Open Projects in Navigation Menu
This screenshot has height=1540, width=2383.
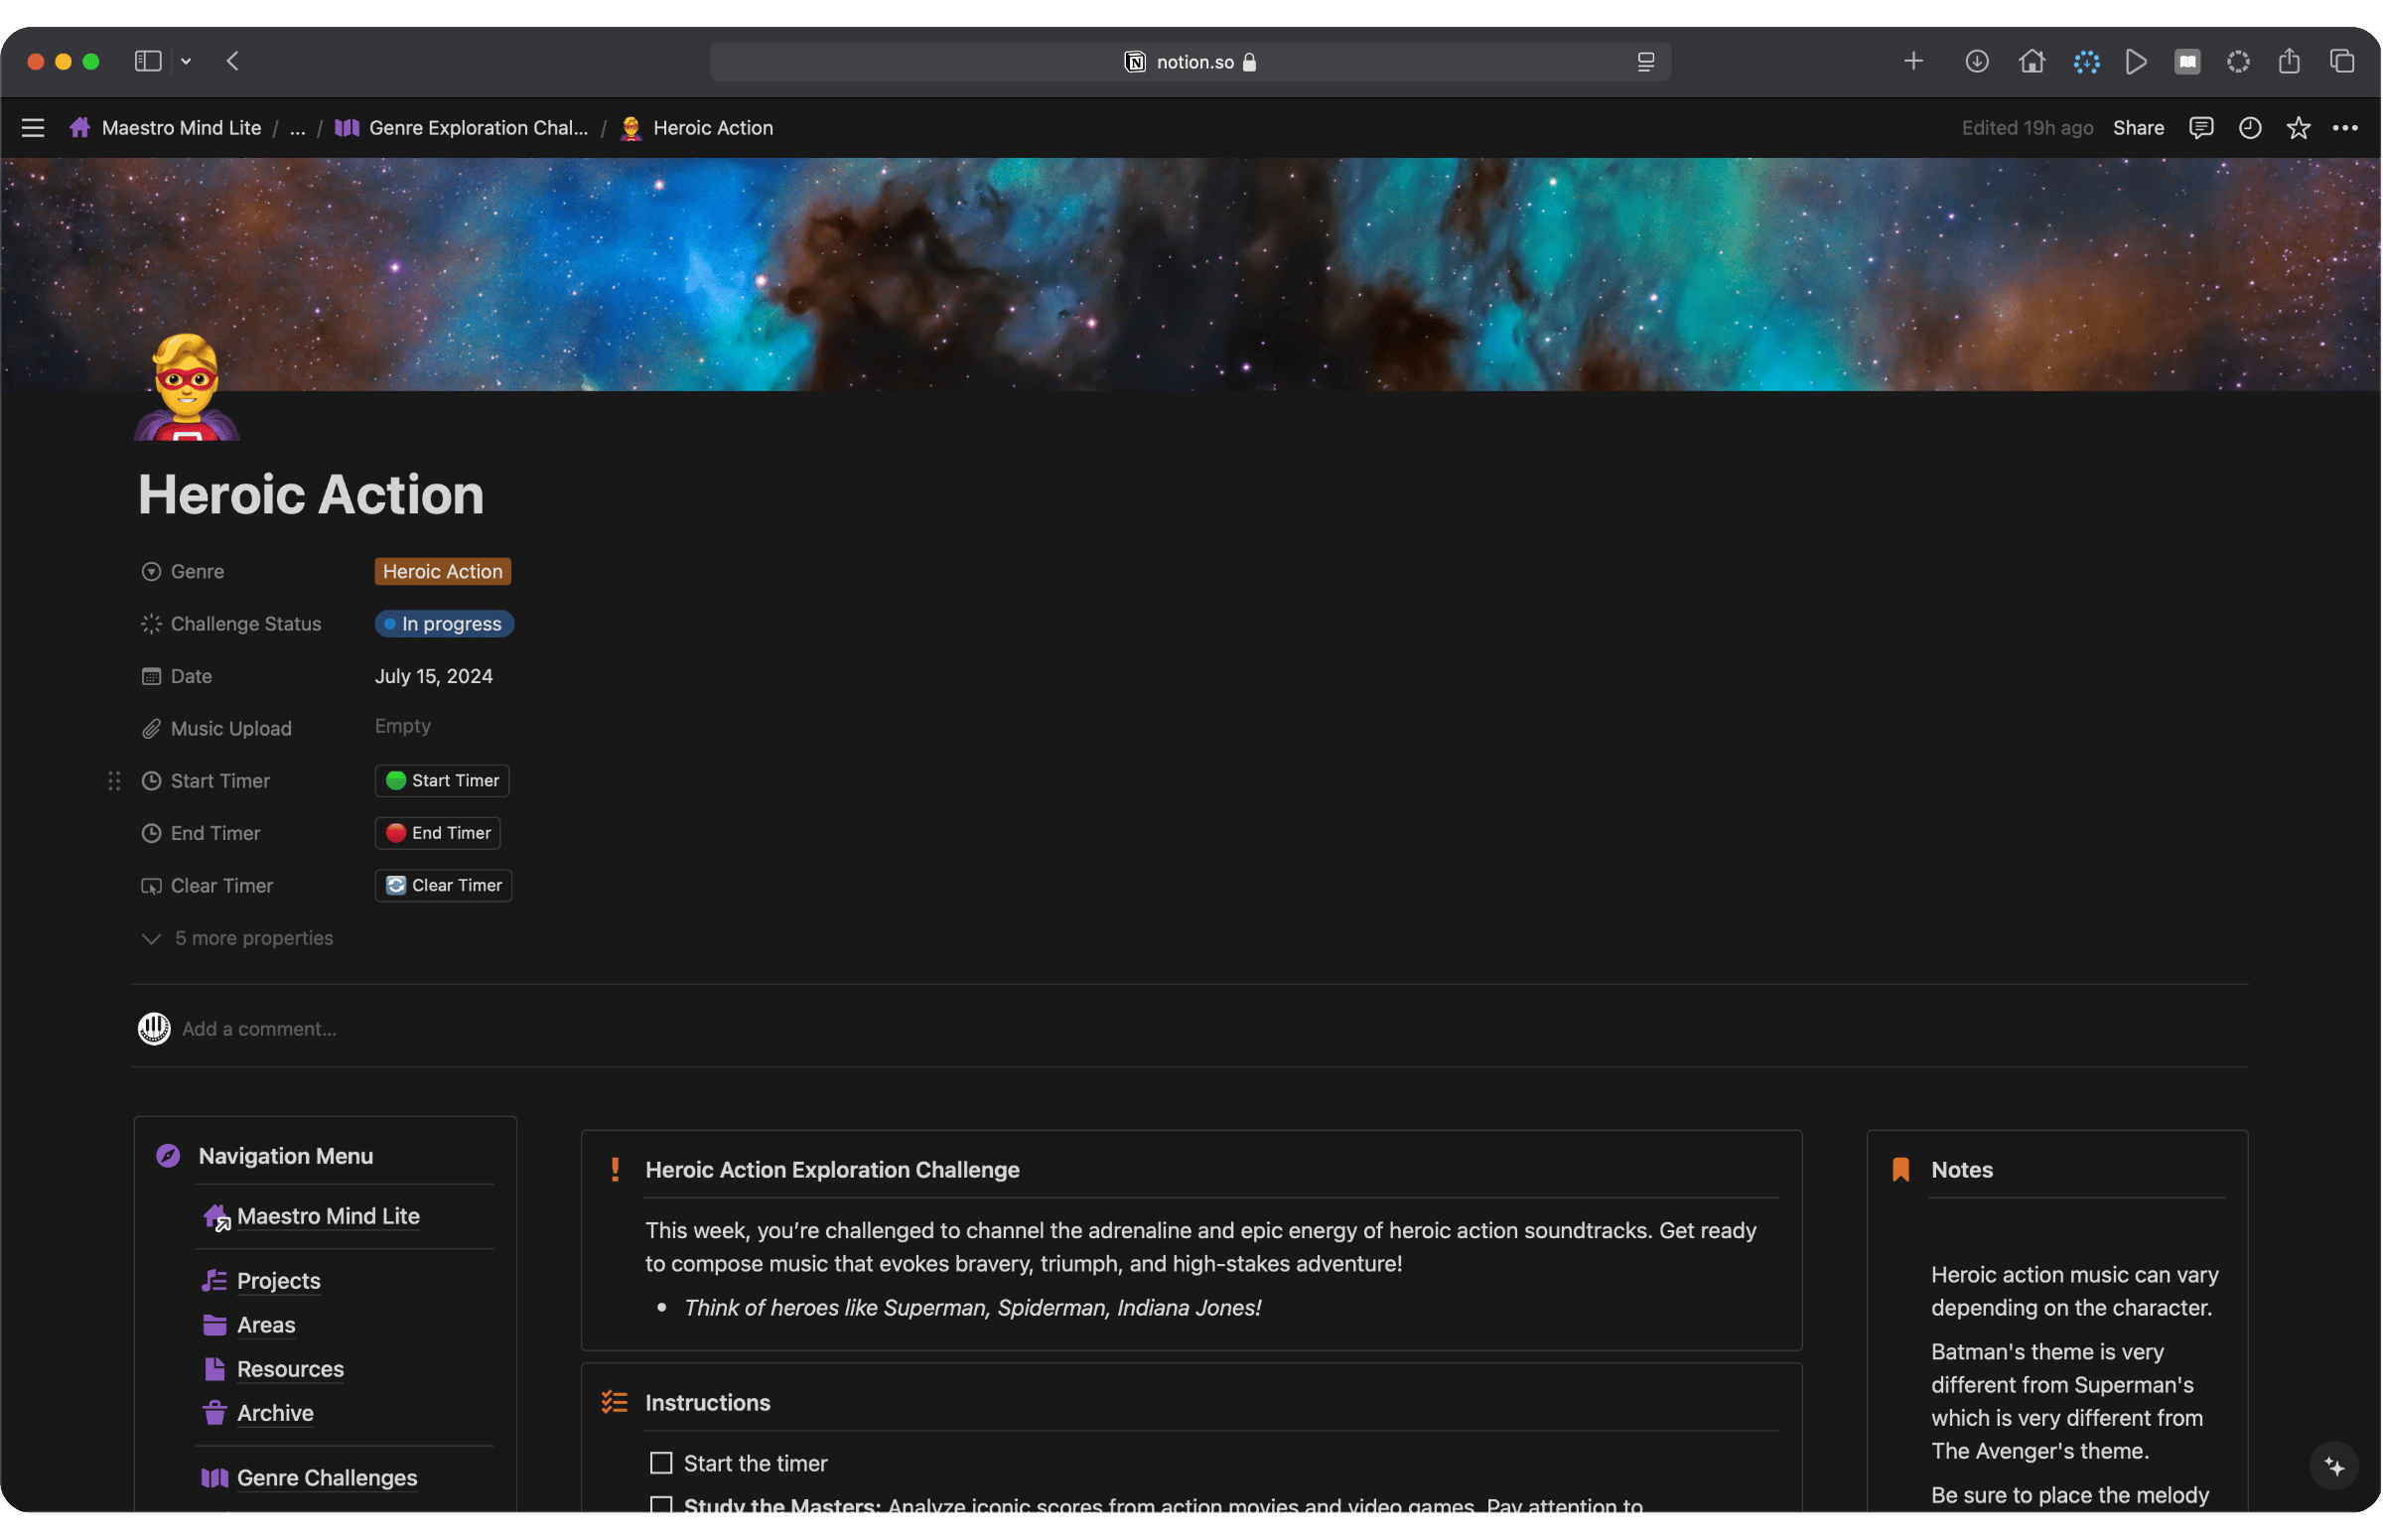coord(278,1281)
